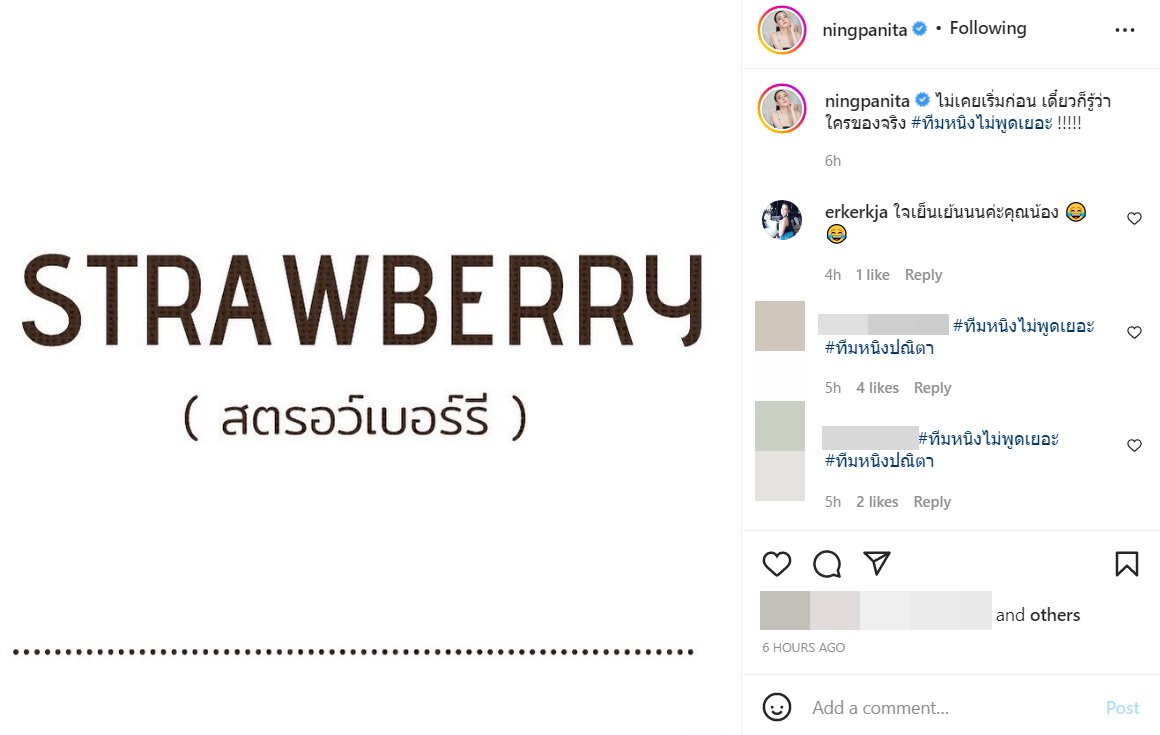
Task: Save post with the bookmark icon
Action: (1127, 564)
